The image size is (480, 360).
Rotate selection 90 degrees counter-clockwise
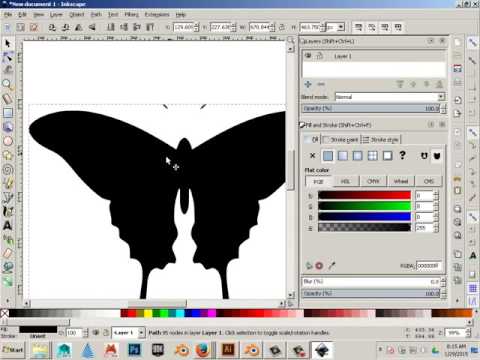[x=52, y=27]
